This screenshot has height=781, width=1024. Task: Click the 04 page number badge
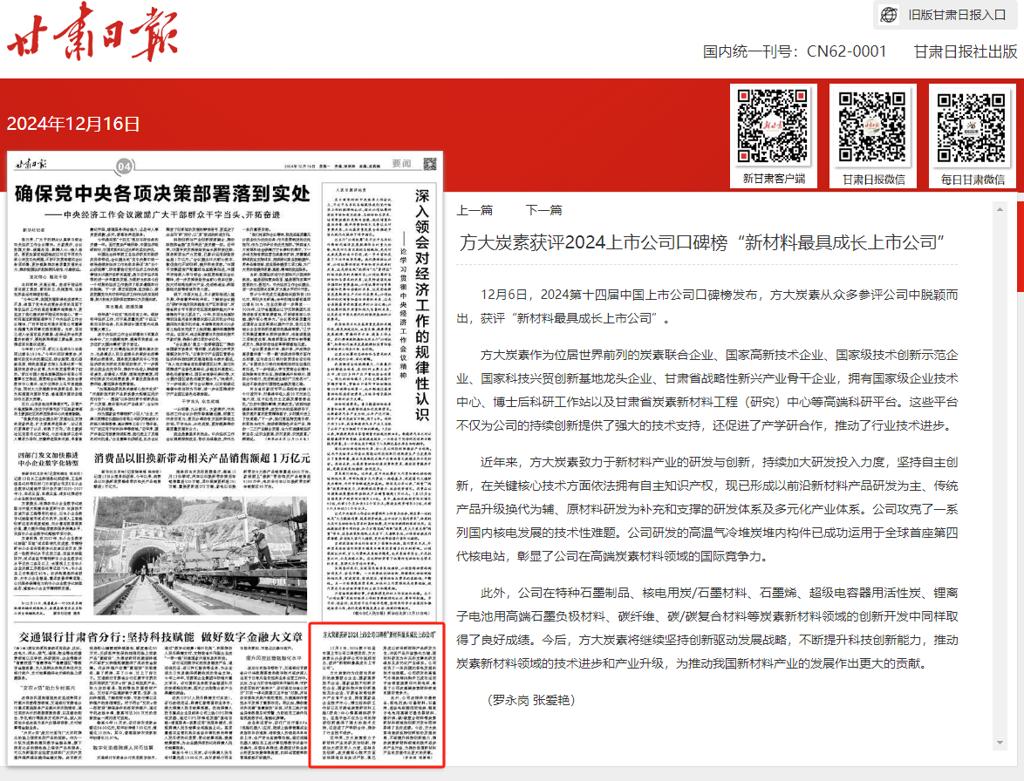pyautogui.click(x=124, y=167)
